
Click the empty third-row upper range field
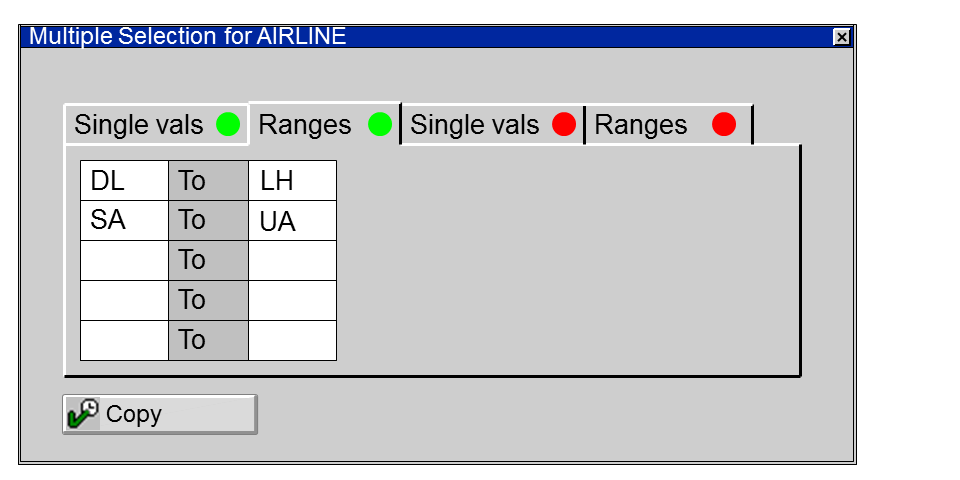coord(292,261)
